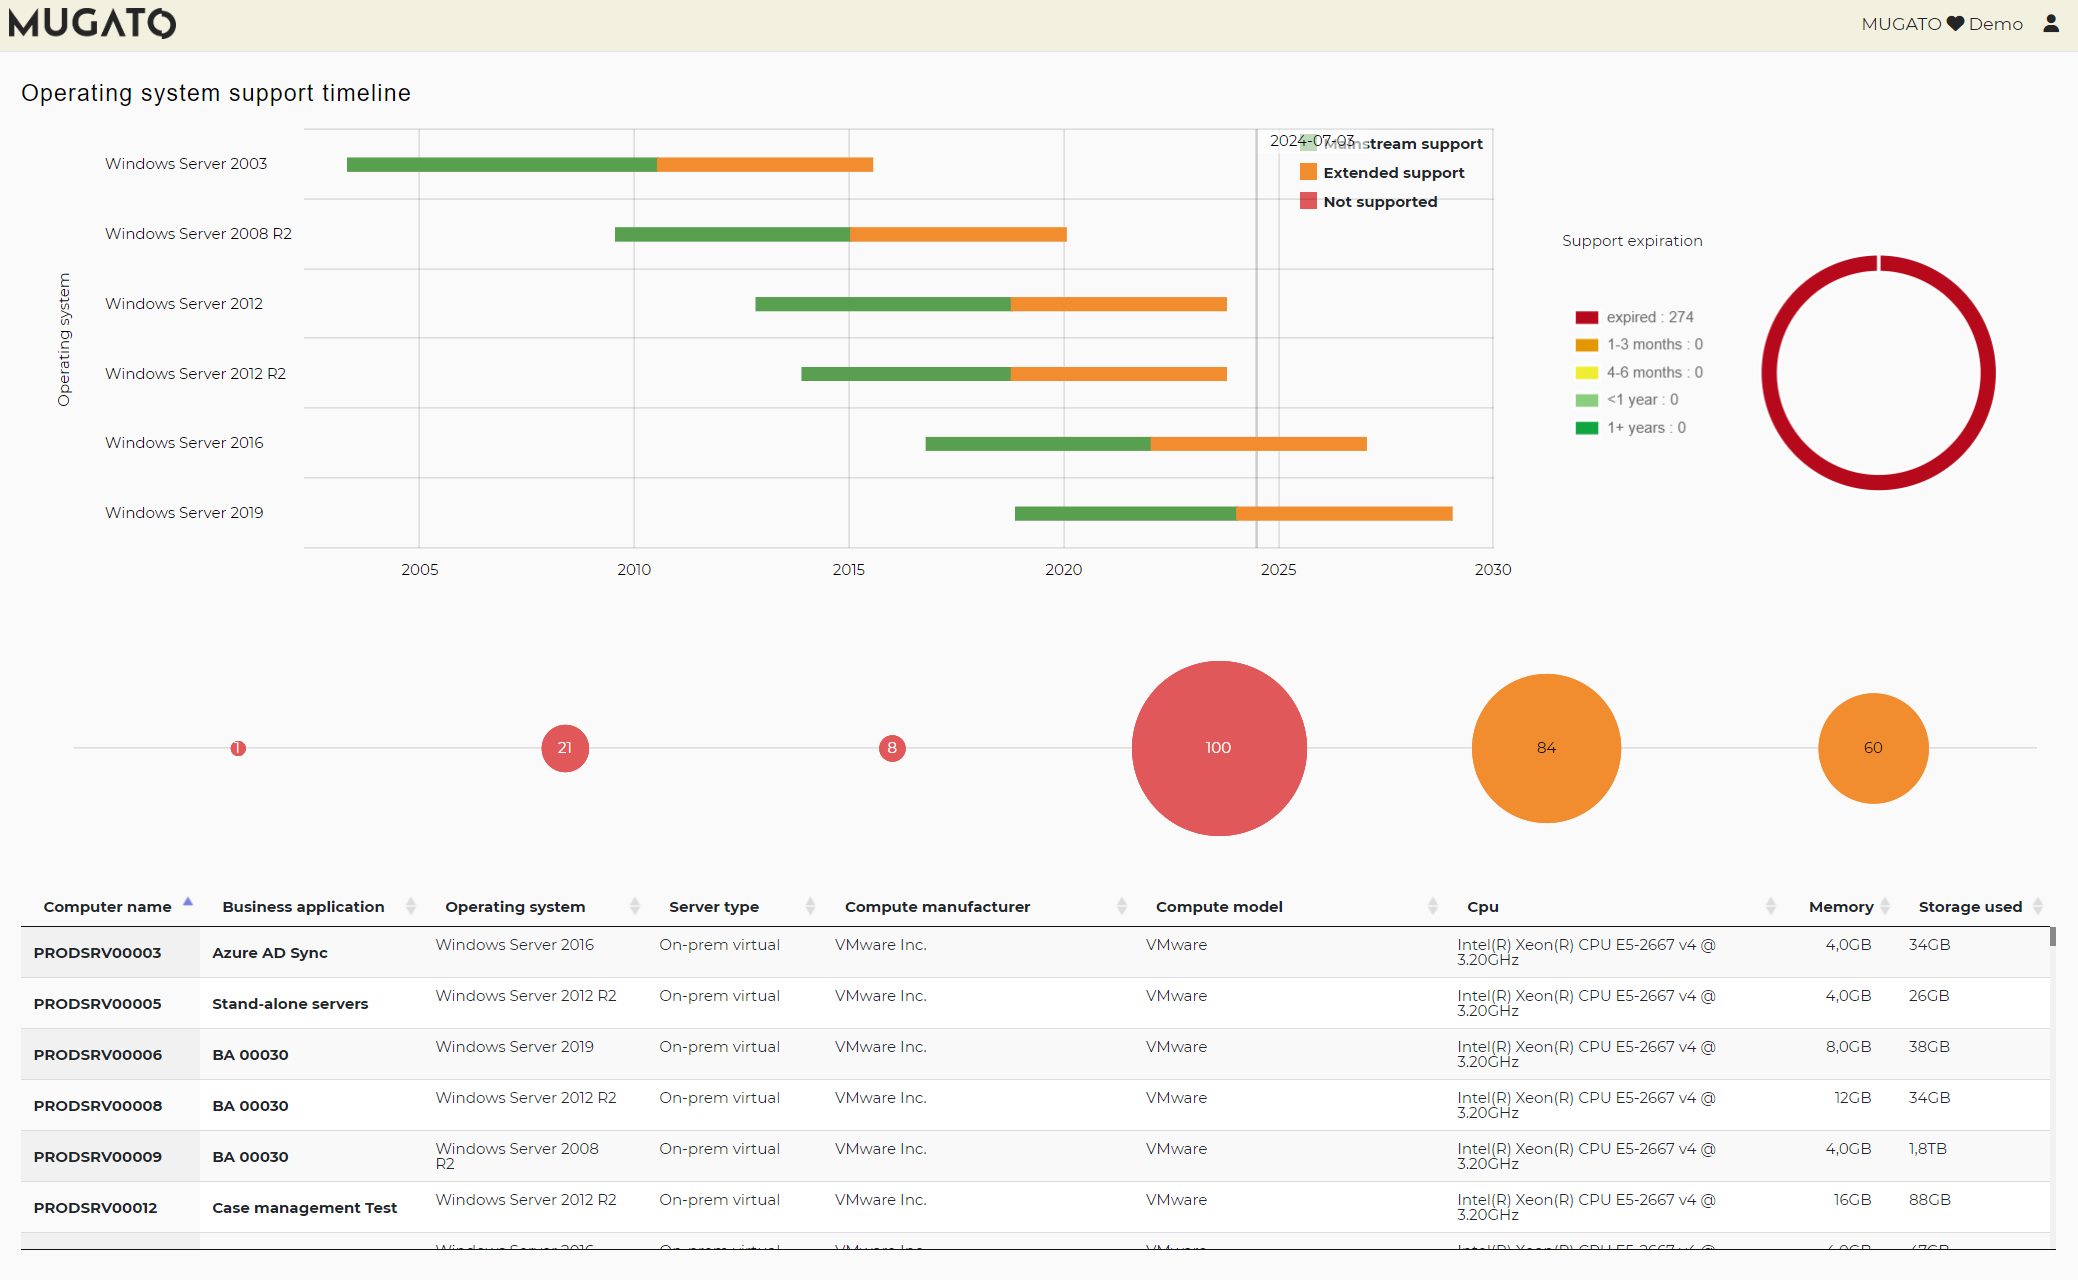Sort by Storage used column

[1969, 907]
